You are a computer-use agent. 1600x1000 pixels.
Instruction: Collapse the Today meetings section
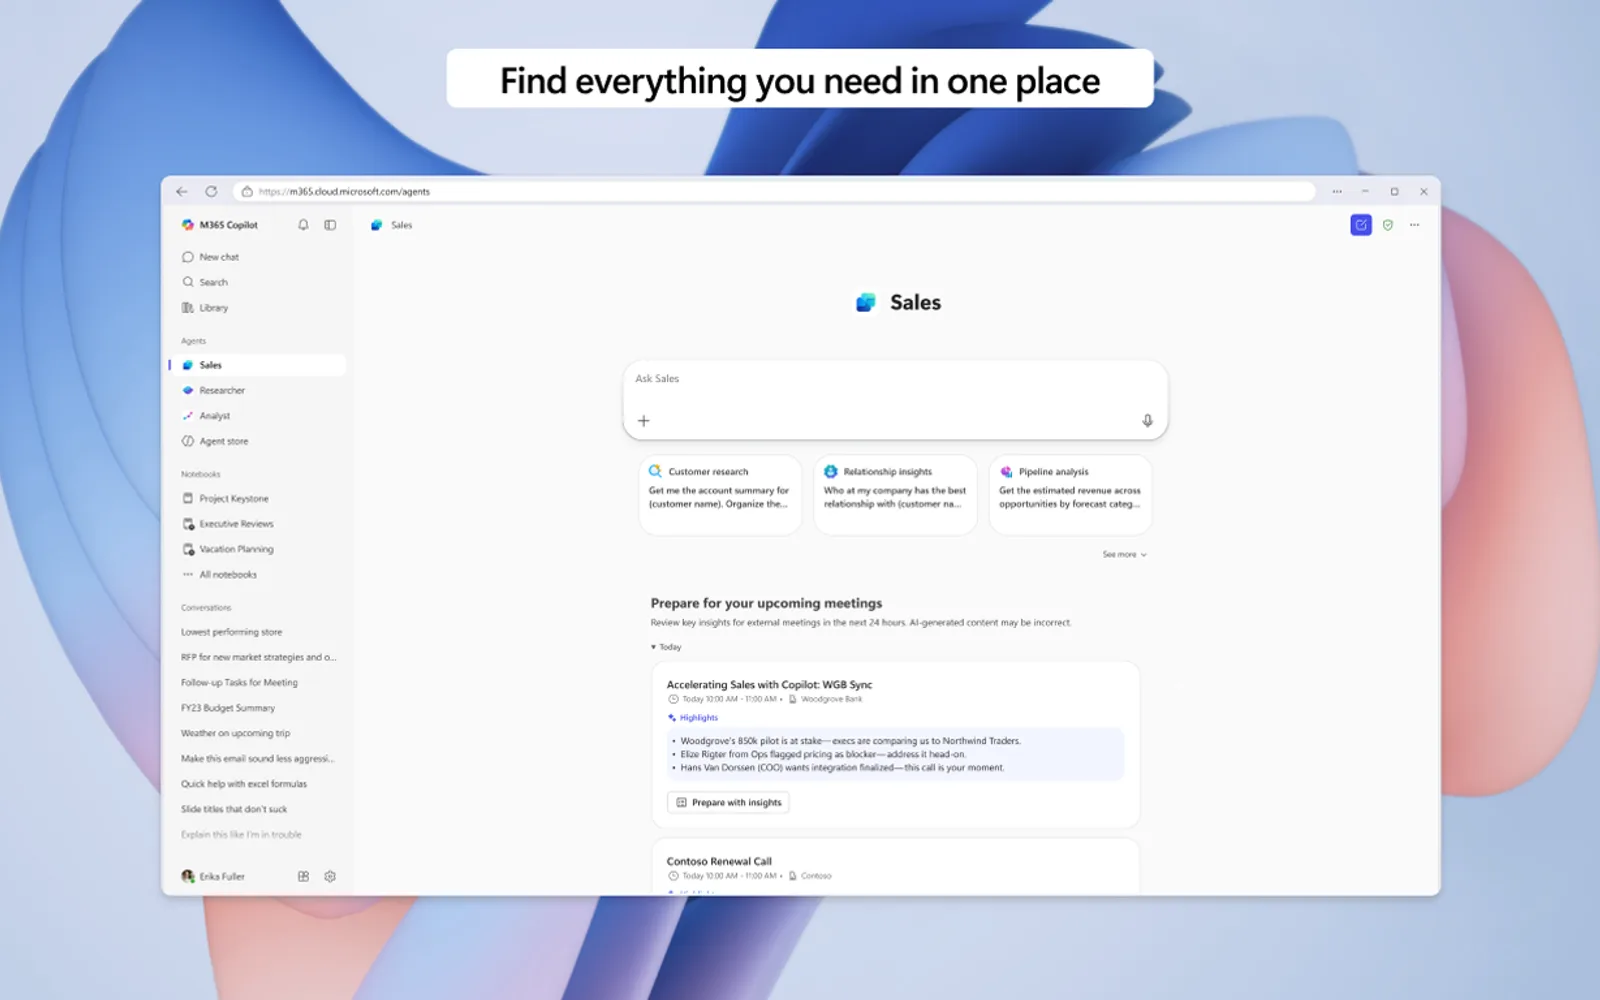666,647
